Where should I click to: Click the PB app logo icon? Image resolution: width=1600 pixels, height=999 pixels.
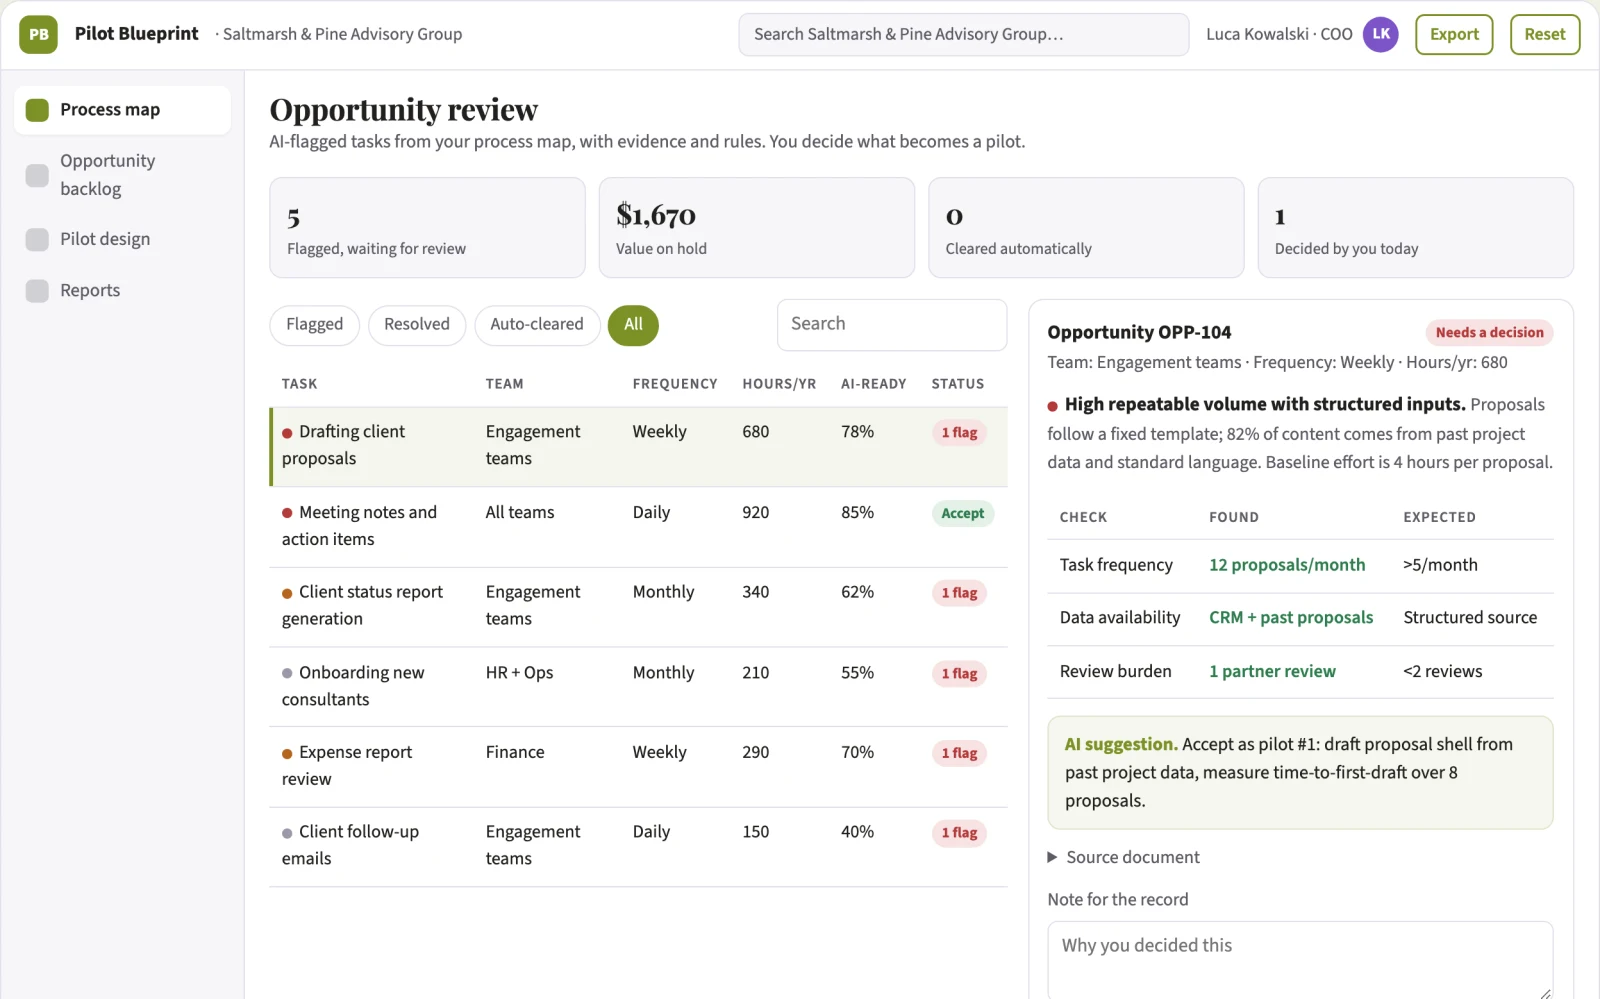click(38, 34)
